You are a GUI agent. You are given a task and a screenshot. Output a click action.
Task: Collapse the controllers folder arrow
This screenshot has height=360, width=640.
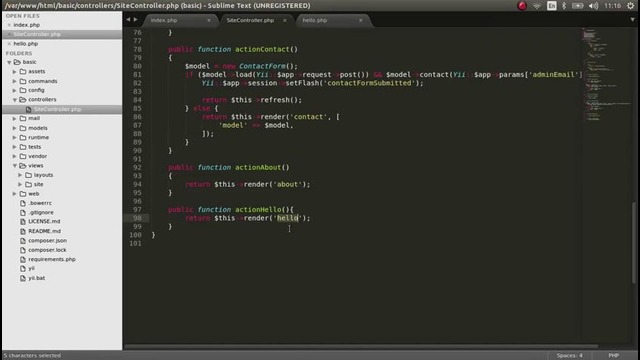(x=15, y=100)
